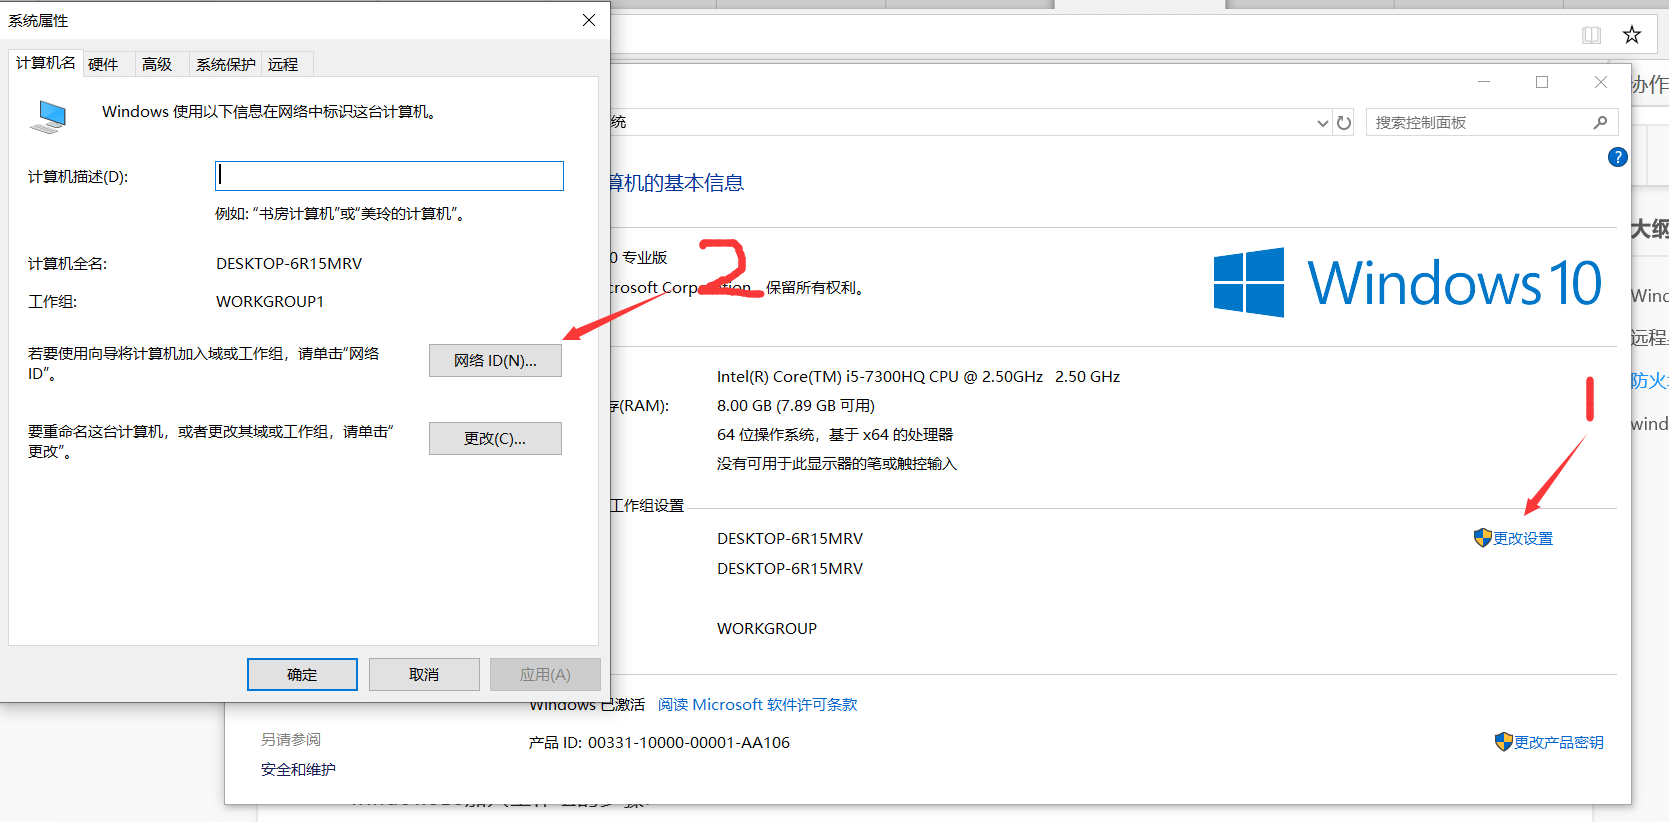
Task: Click the 应用(A) button
Action: click(x=545, y=675)
